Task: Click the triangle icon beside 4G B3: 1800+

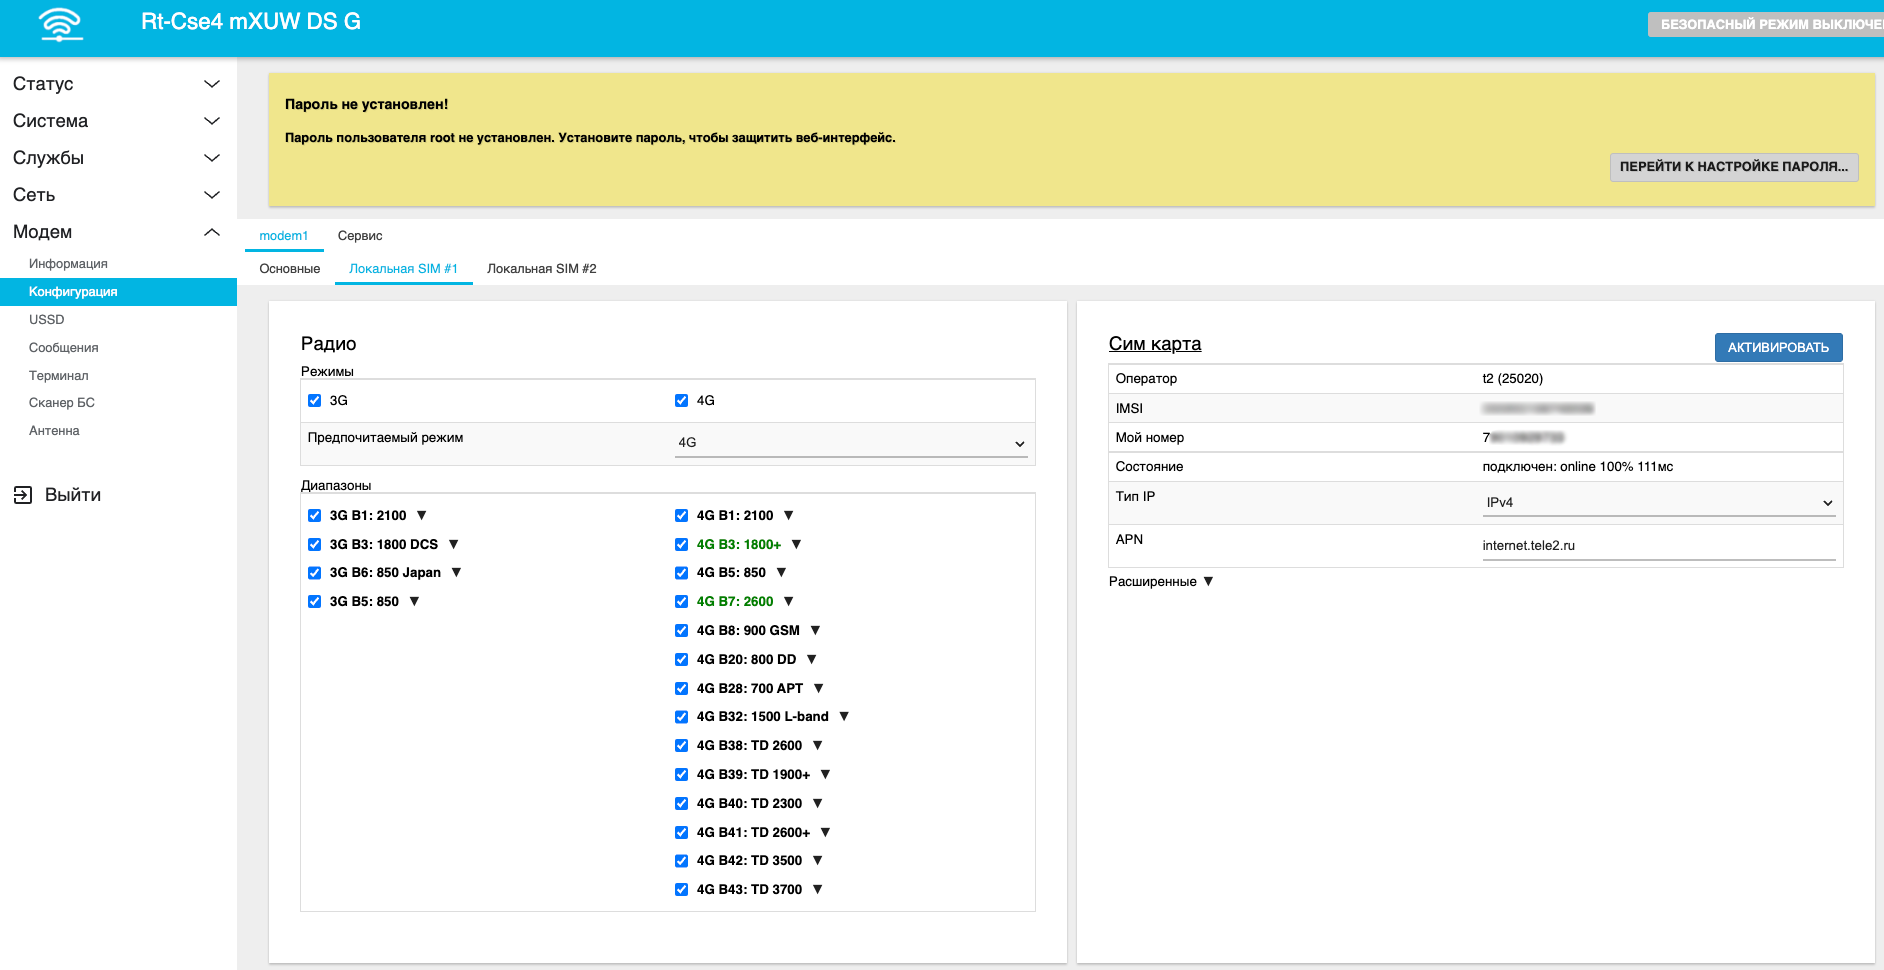Action: [797, 544]
